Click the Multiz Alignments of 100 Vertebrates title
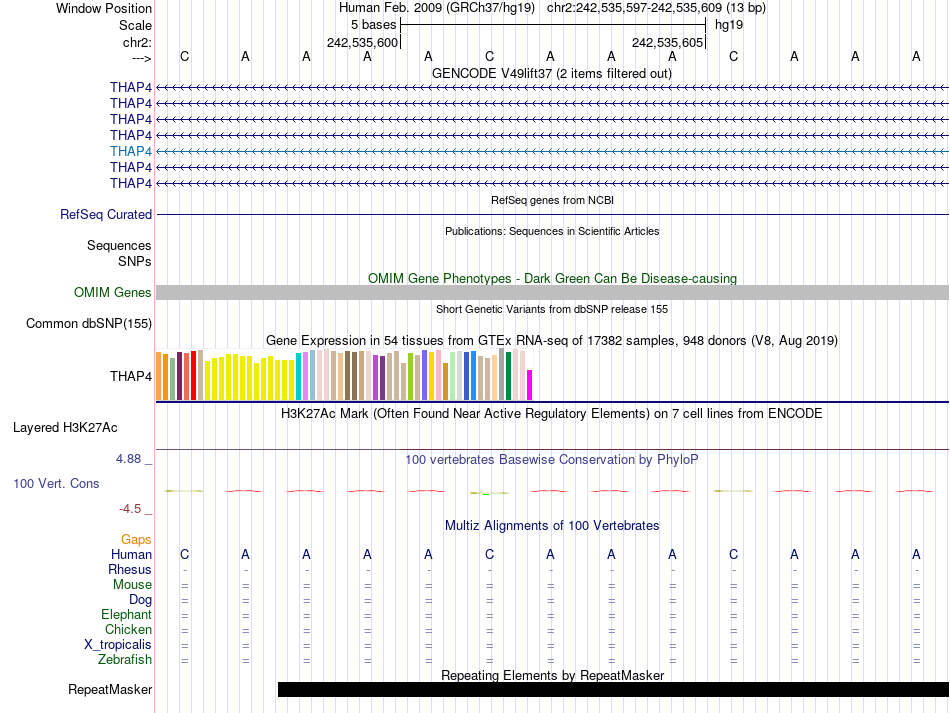The width and height of the screenshot is (950, 713). coord(551,525)
